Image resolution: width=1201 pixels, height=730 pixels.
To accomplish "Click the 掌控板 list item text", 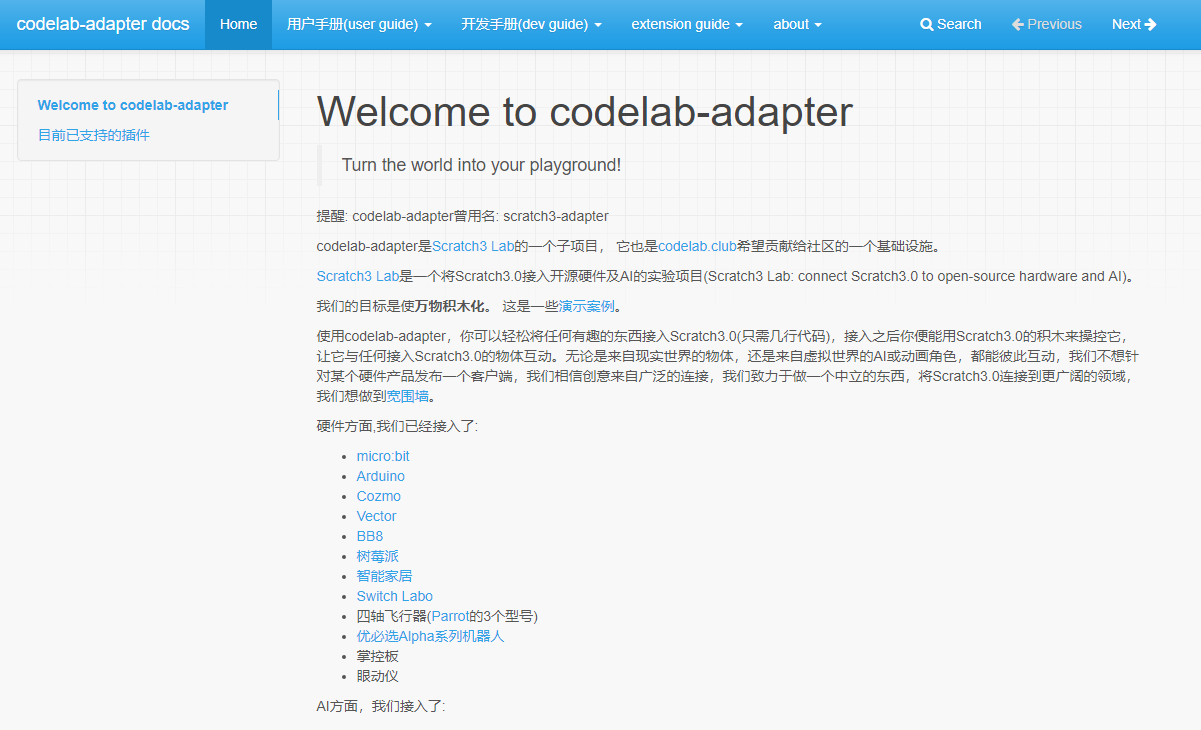I will tap(378, 656).
